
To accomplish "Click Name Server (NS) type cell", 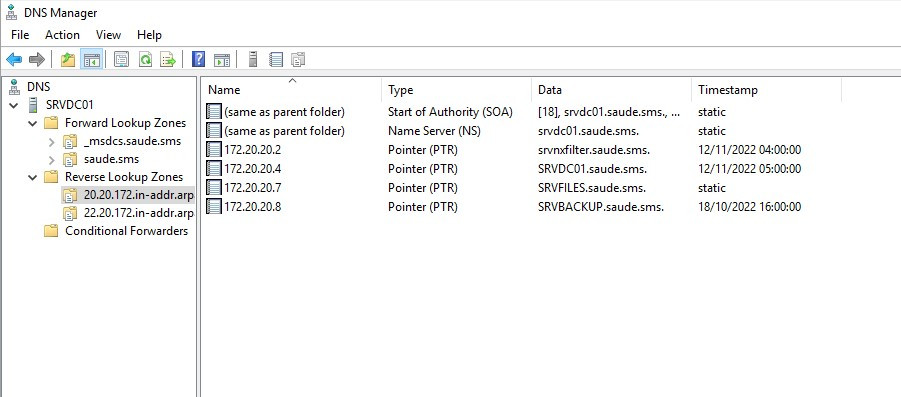I will 434,130.
